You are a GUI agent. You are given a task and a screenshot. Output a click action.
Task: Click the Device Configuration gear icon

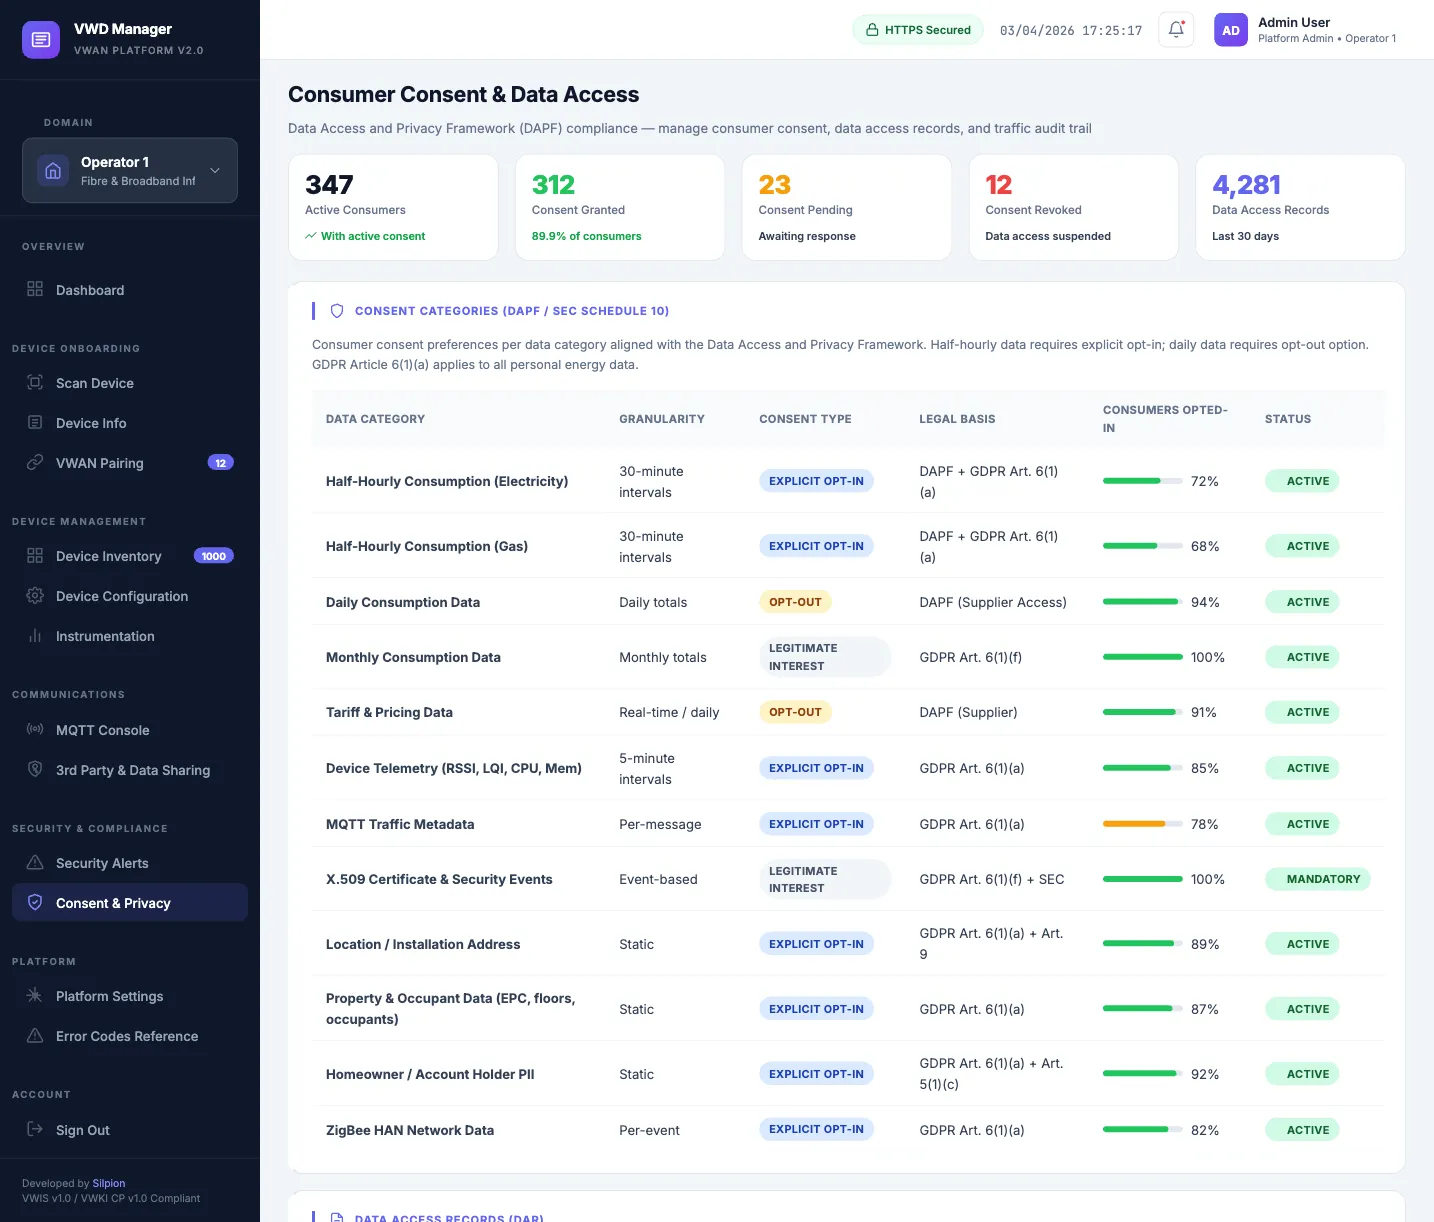click(34, 596)
